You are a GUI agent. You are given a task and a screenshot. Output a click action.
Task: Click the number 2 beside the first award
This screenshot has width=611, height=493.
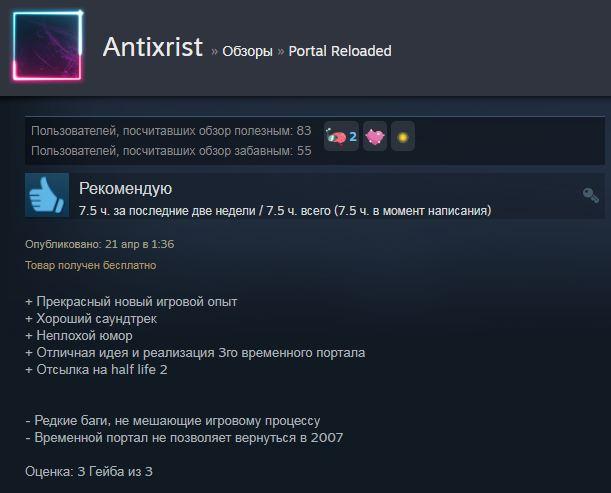click(x=353, y=137)
